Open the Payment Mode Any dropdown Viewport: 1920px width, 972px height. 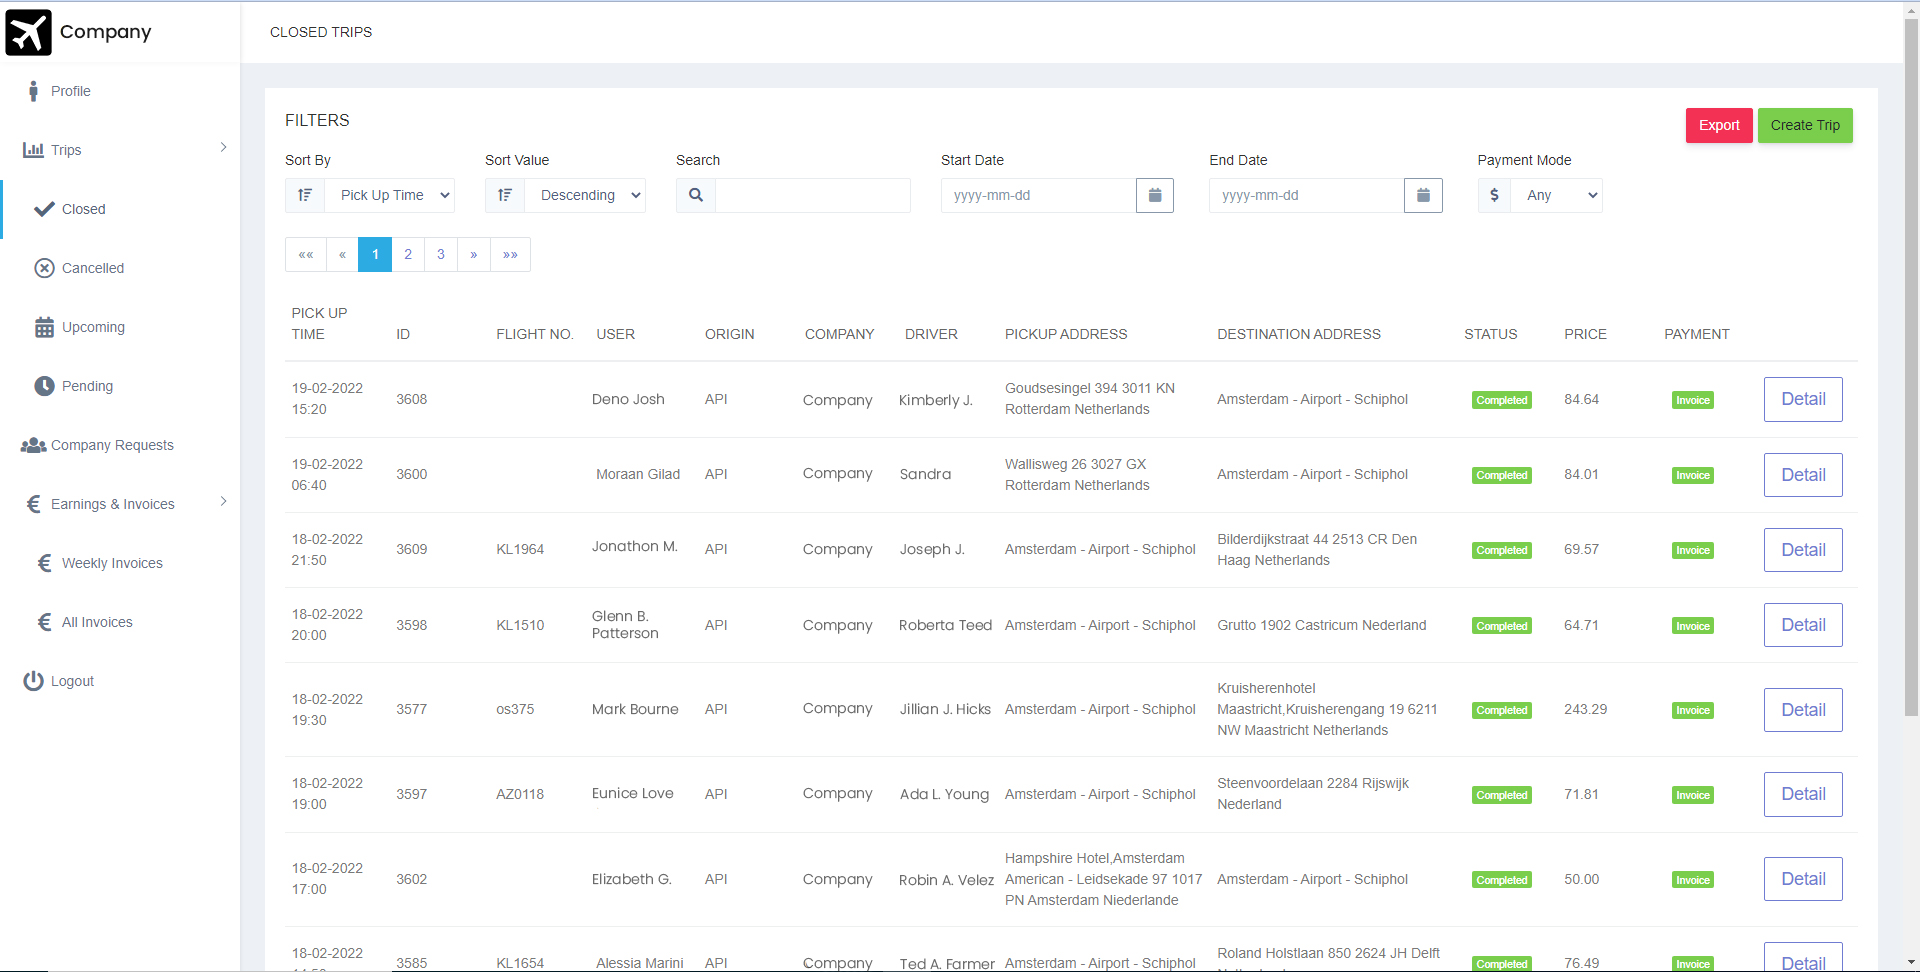tap(1558, 196)
